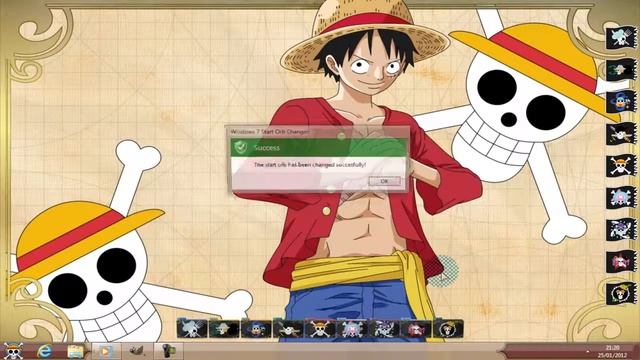The height and width of the screenshot is (360, 640).
Task: Open the blue round face flag on desktop edge
Action: pyautogui.click(x=620, y=101)
